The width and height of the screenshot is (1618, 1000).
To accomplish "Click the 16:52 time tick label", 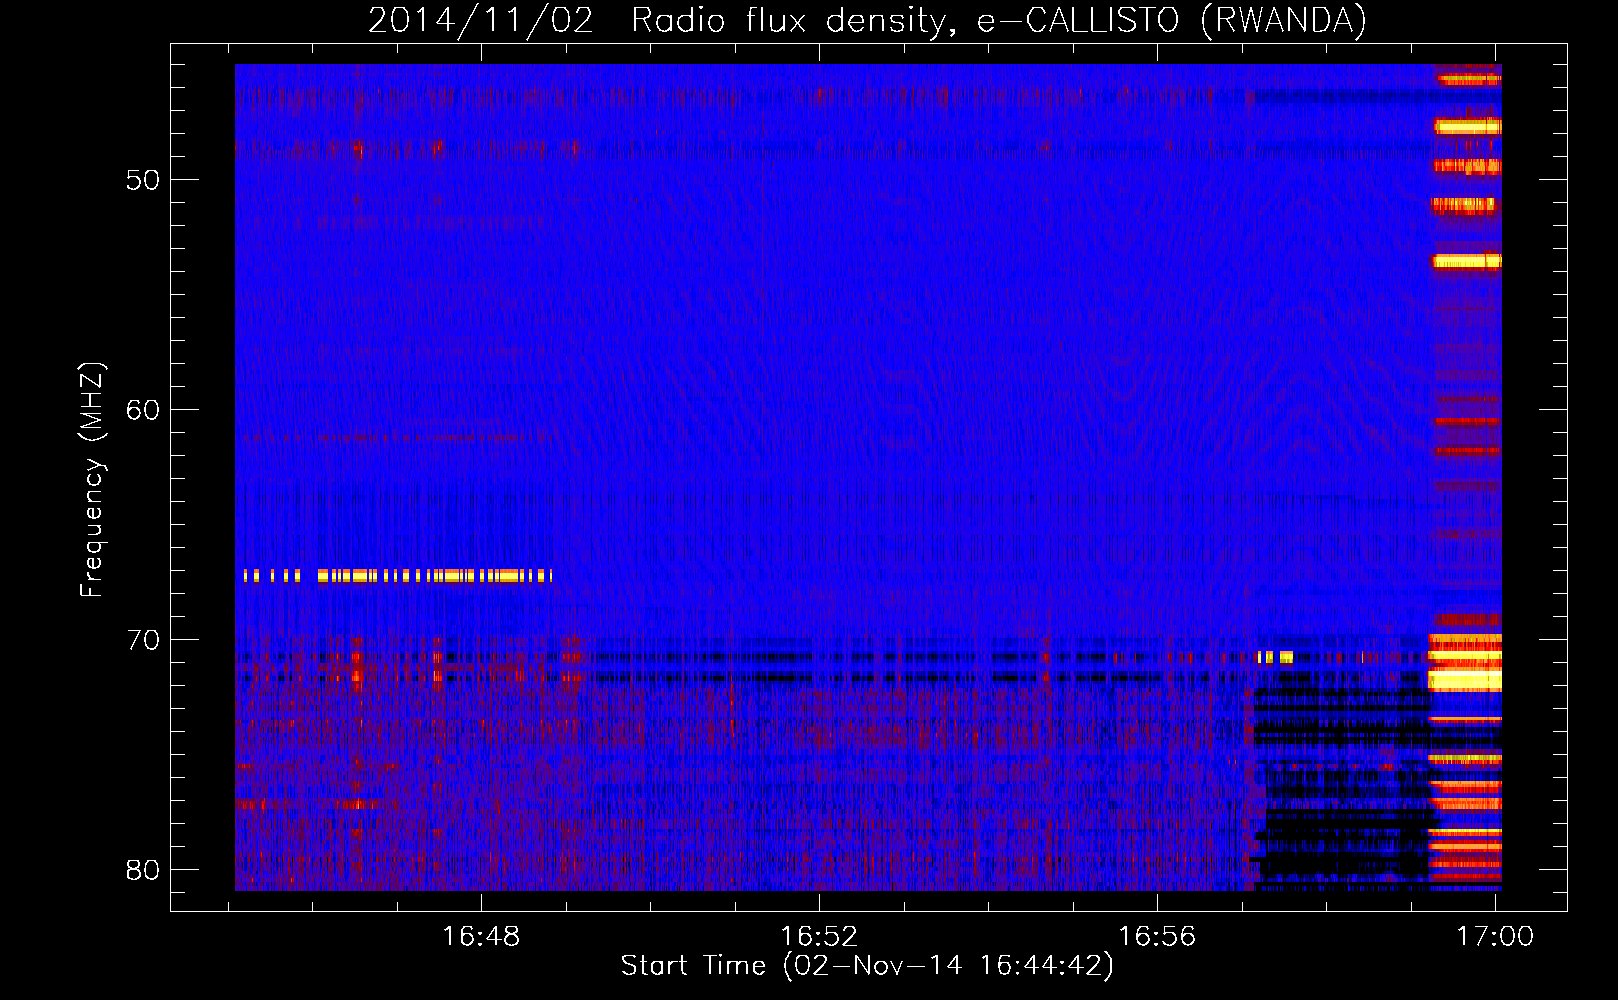I will (x=819, y=936).
